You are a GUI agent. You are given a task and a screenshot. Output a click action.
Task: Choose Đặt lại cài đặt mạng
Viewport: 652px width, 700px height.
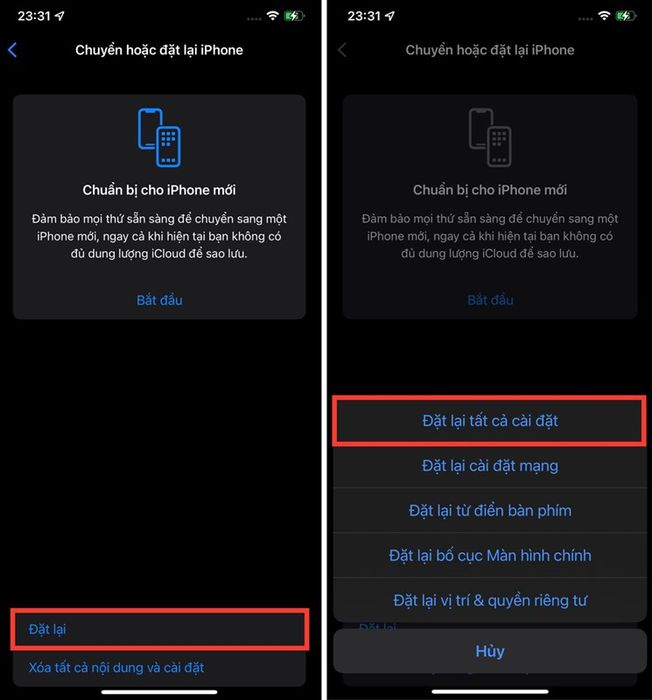pyautogui.click(x=490, y=466)
